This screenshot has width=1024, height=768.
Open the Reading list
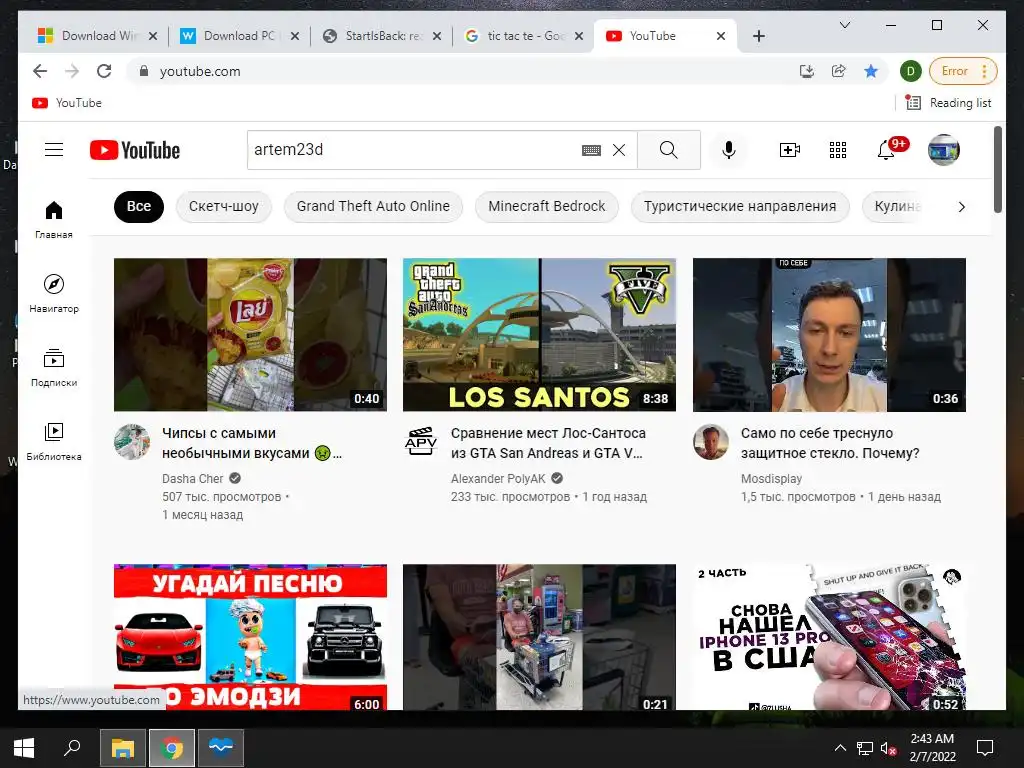[x=949, y=103]
